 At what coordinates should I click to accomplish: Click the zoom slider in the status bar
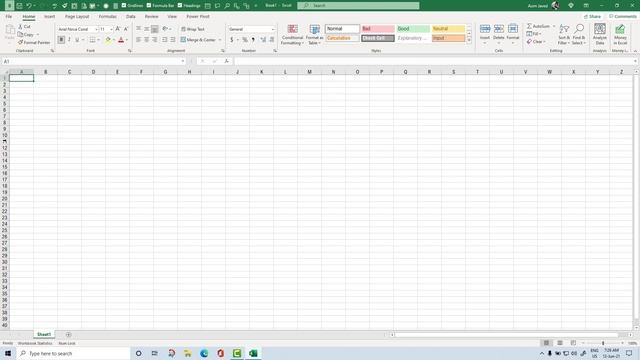click(603, 343)
